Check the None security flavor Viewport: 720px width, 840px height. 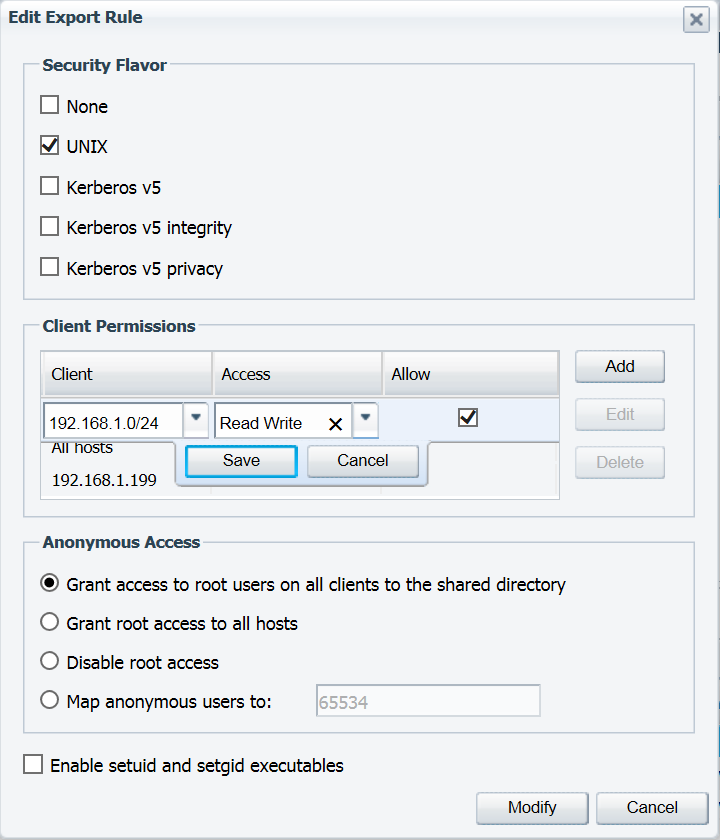(x=49, y=105)
